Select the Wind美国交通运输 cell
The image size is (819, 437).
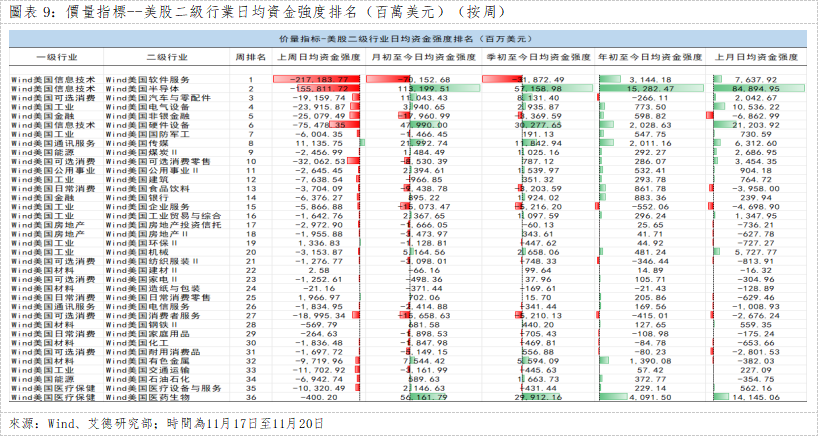pyautogui.click(x=148, y=370)
